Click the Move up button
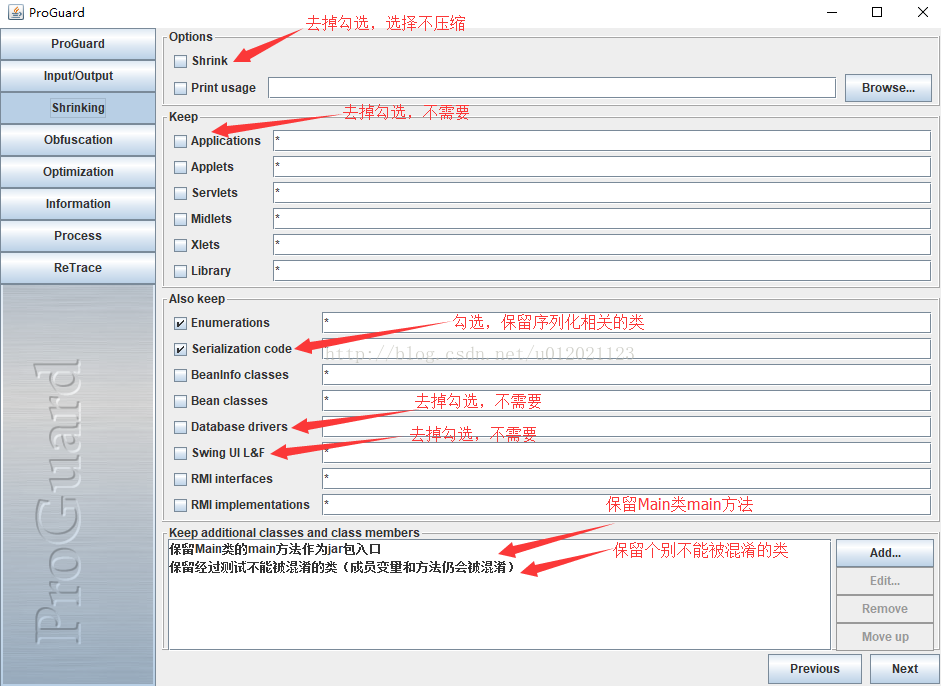This screenshot has height=686, width=941. (x=885, y=637)
